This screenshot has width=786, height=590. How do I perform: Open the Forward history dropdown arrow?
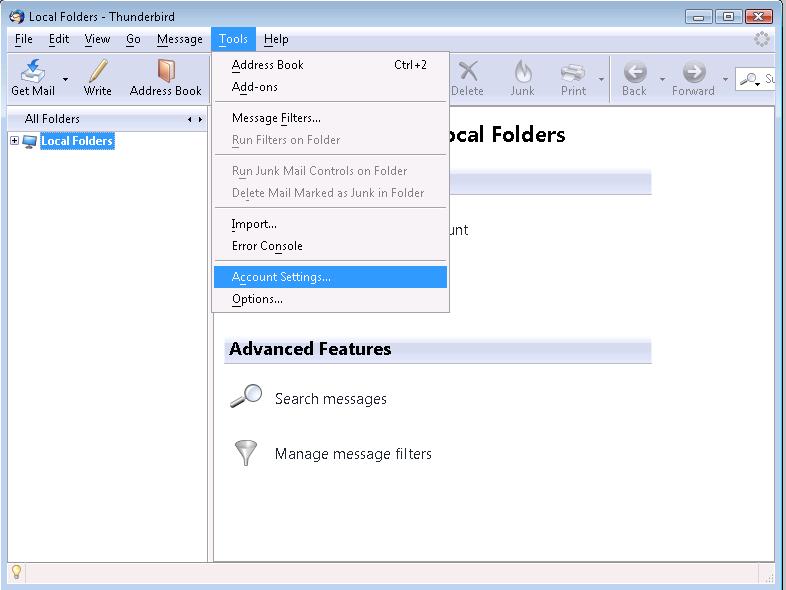pos(725,79)
